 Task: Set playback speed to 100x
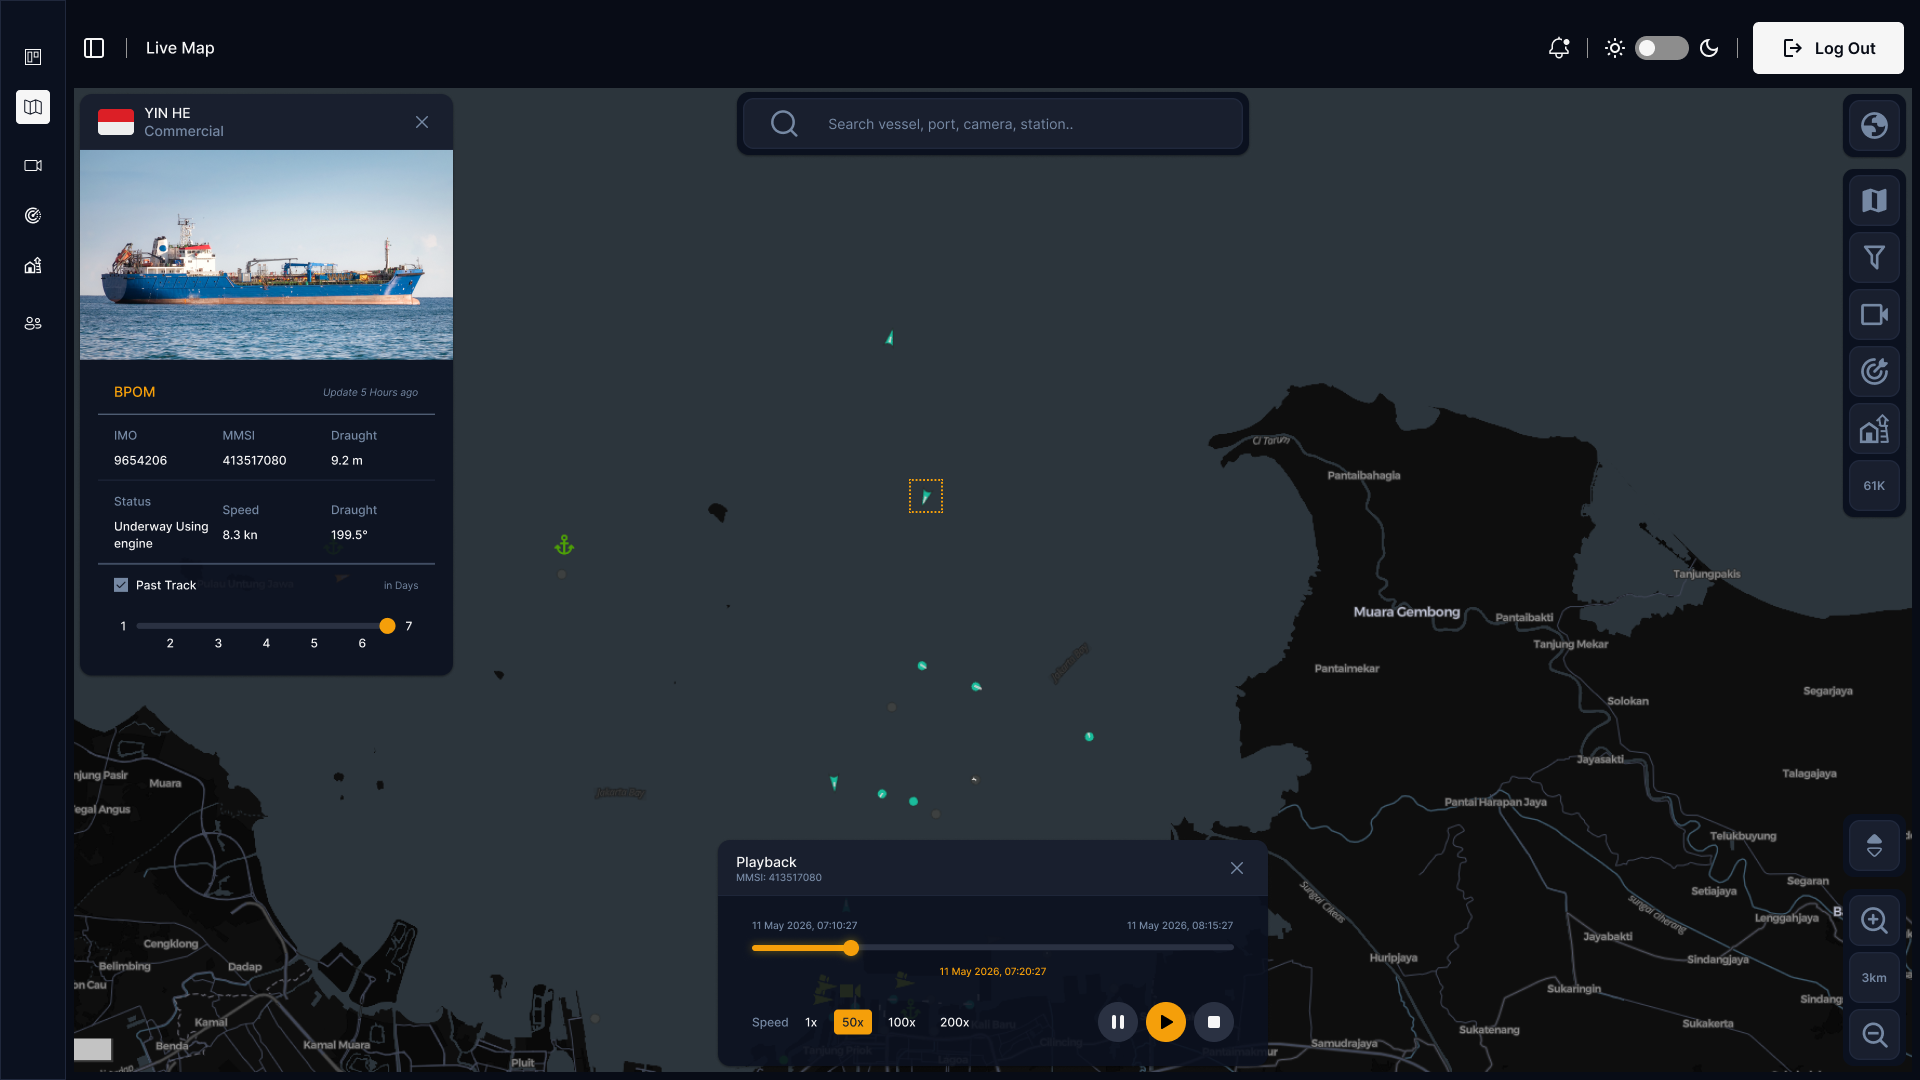click(902, 1022)
